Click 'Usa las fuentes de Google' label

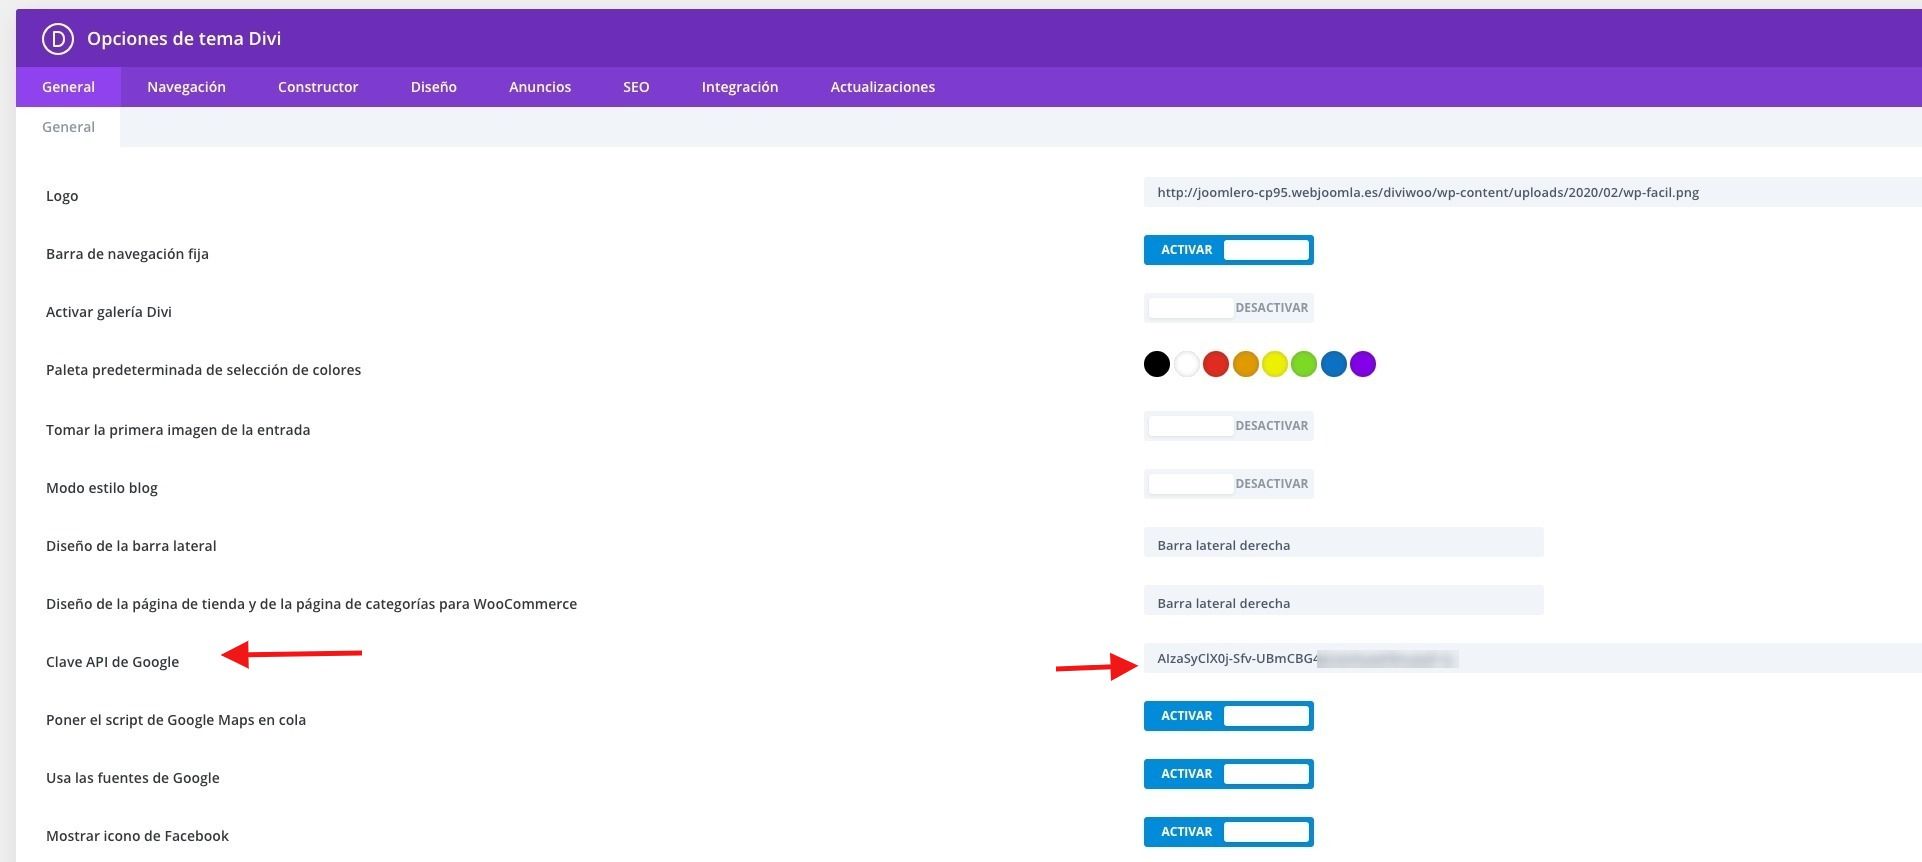[133, 778]
